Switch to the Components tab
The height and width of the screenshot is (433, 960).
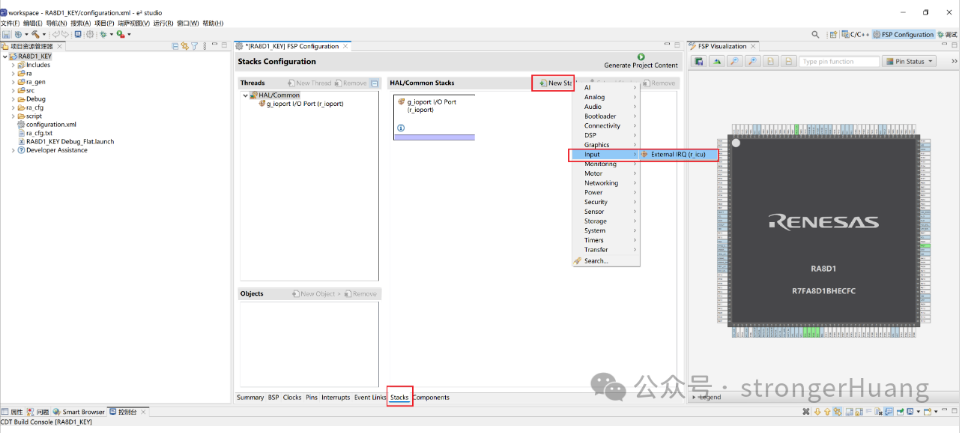click(x=432, y=397)
